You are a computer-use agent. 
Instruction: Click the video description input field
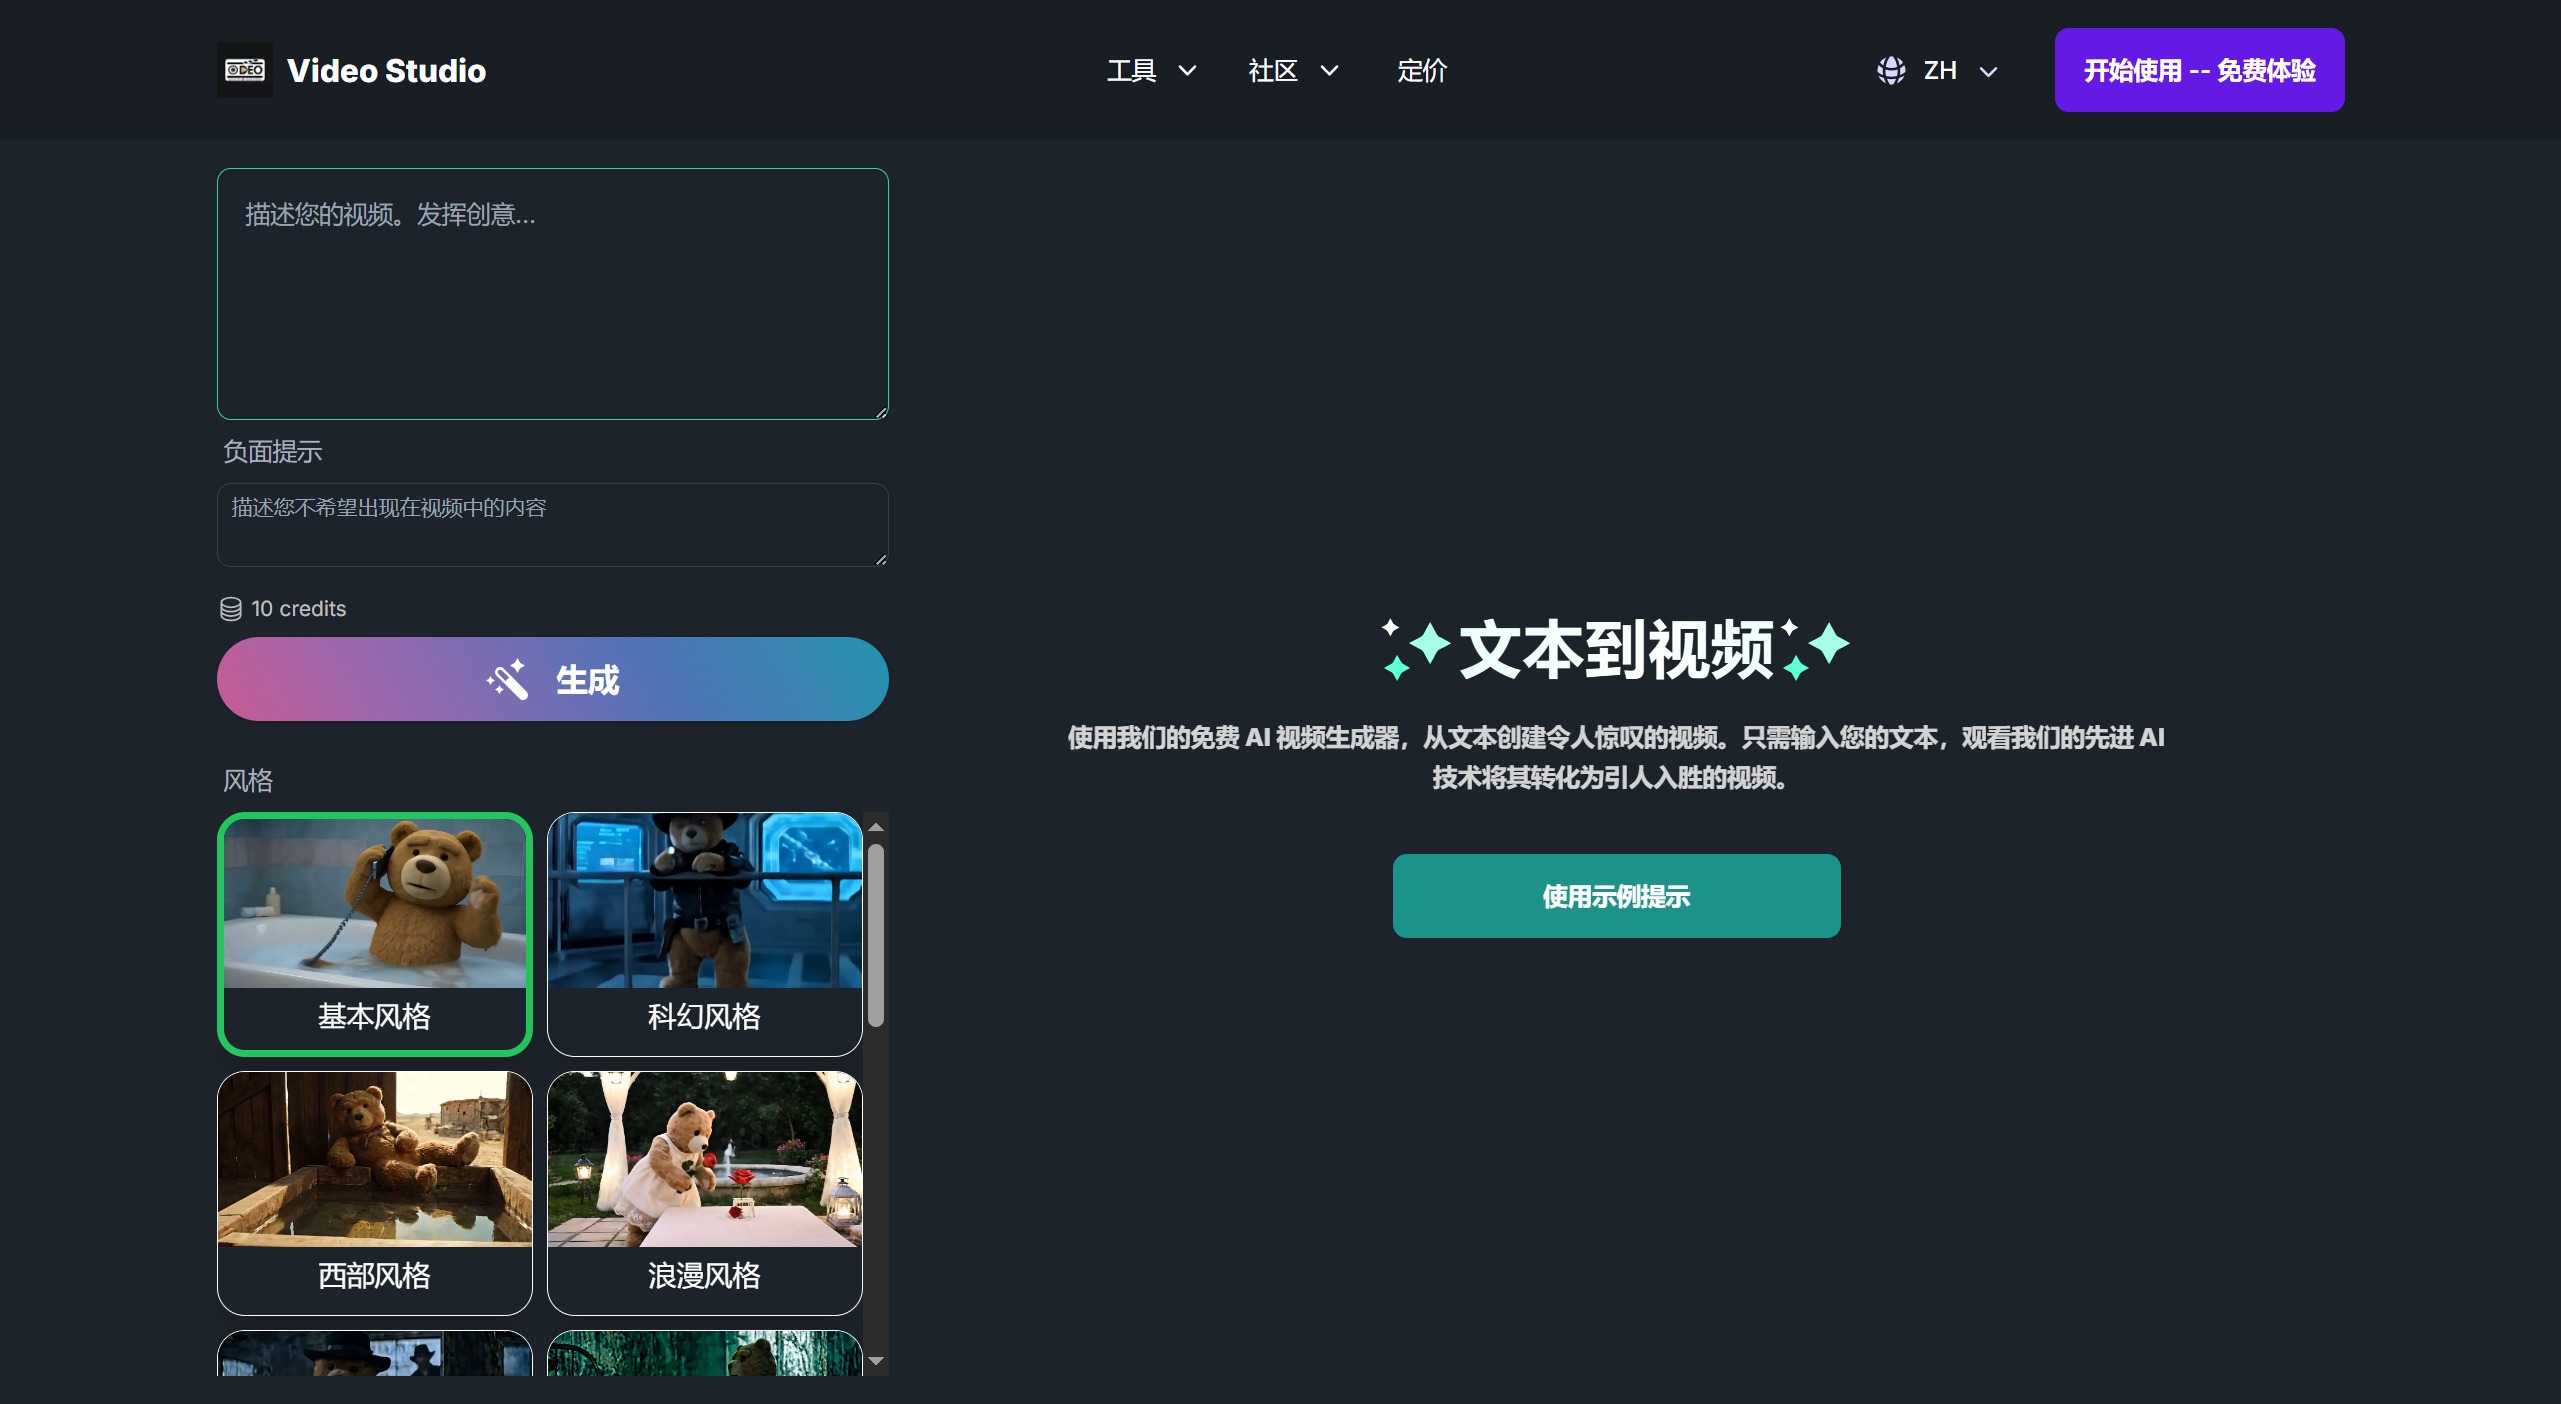[x=551, y=294]
